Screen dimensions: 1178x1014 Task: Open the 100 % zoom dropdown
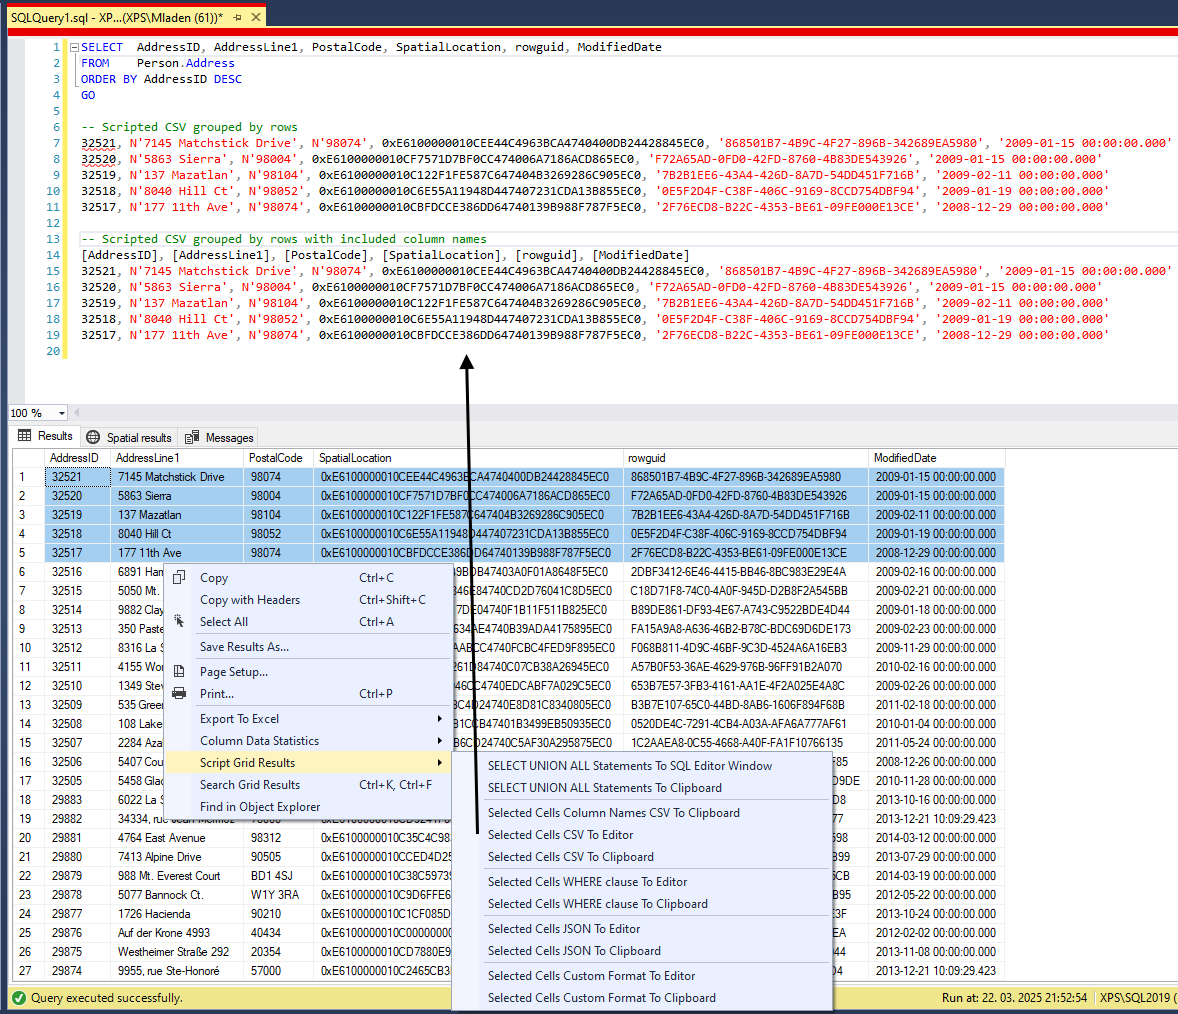[x=62, y=413]
